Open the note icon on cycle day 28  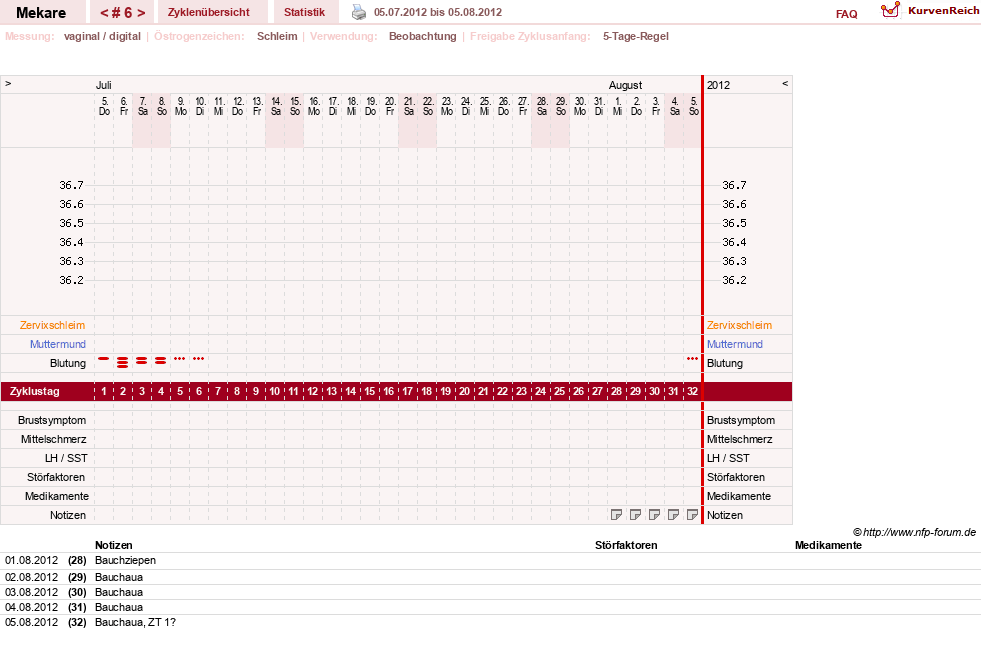click(x=616, y=514)
